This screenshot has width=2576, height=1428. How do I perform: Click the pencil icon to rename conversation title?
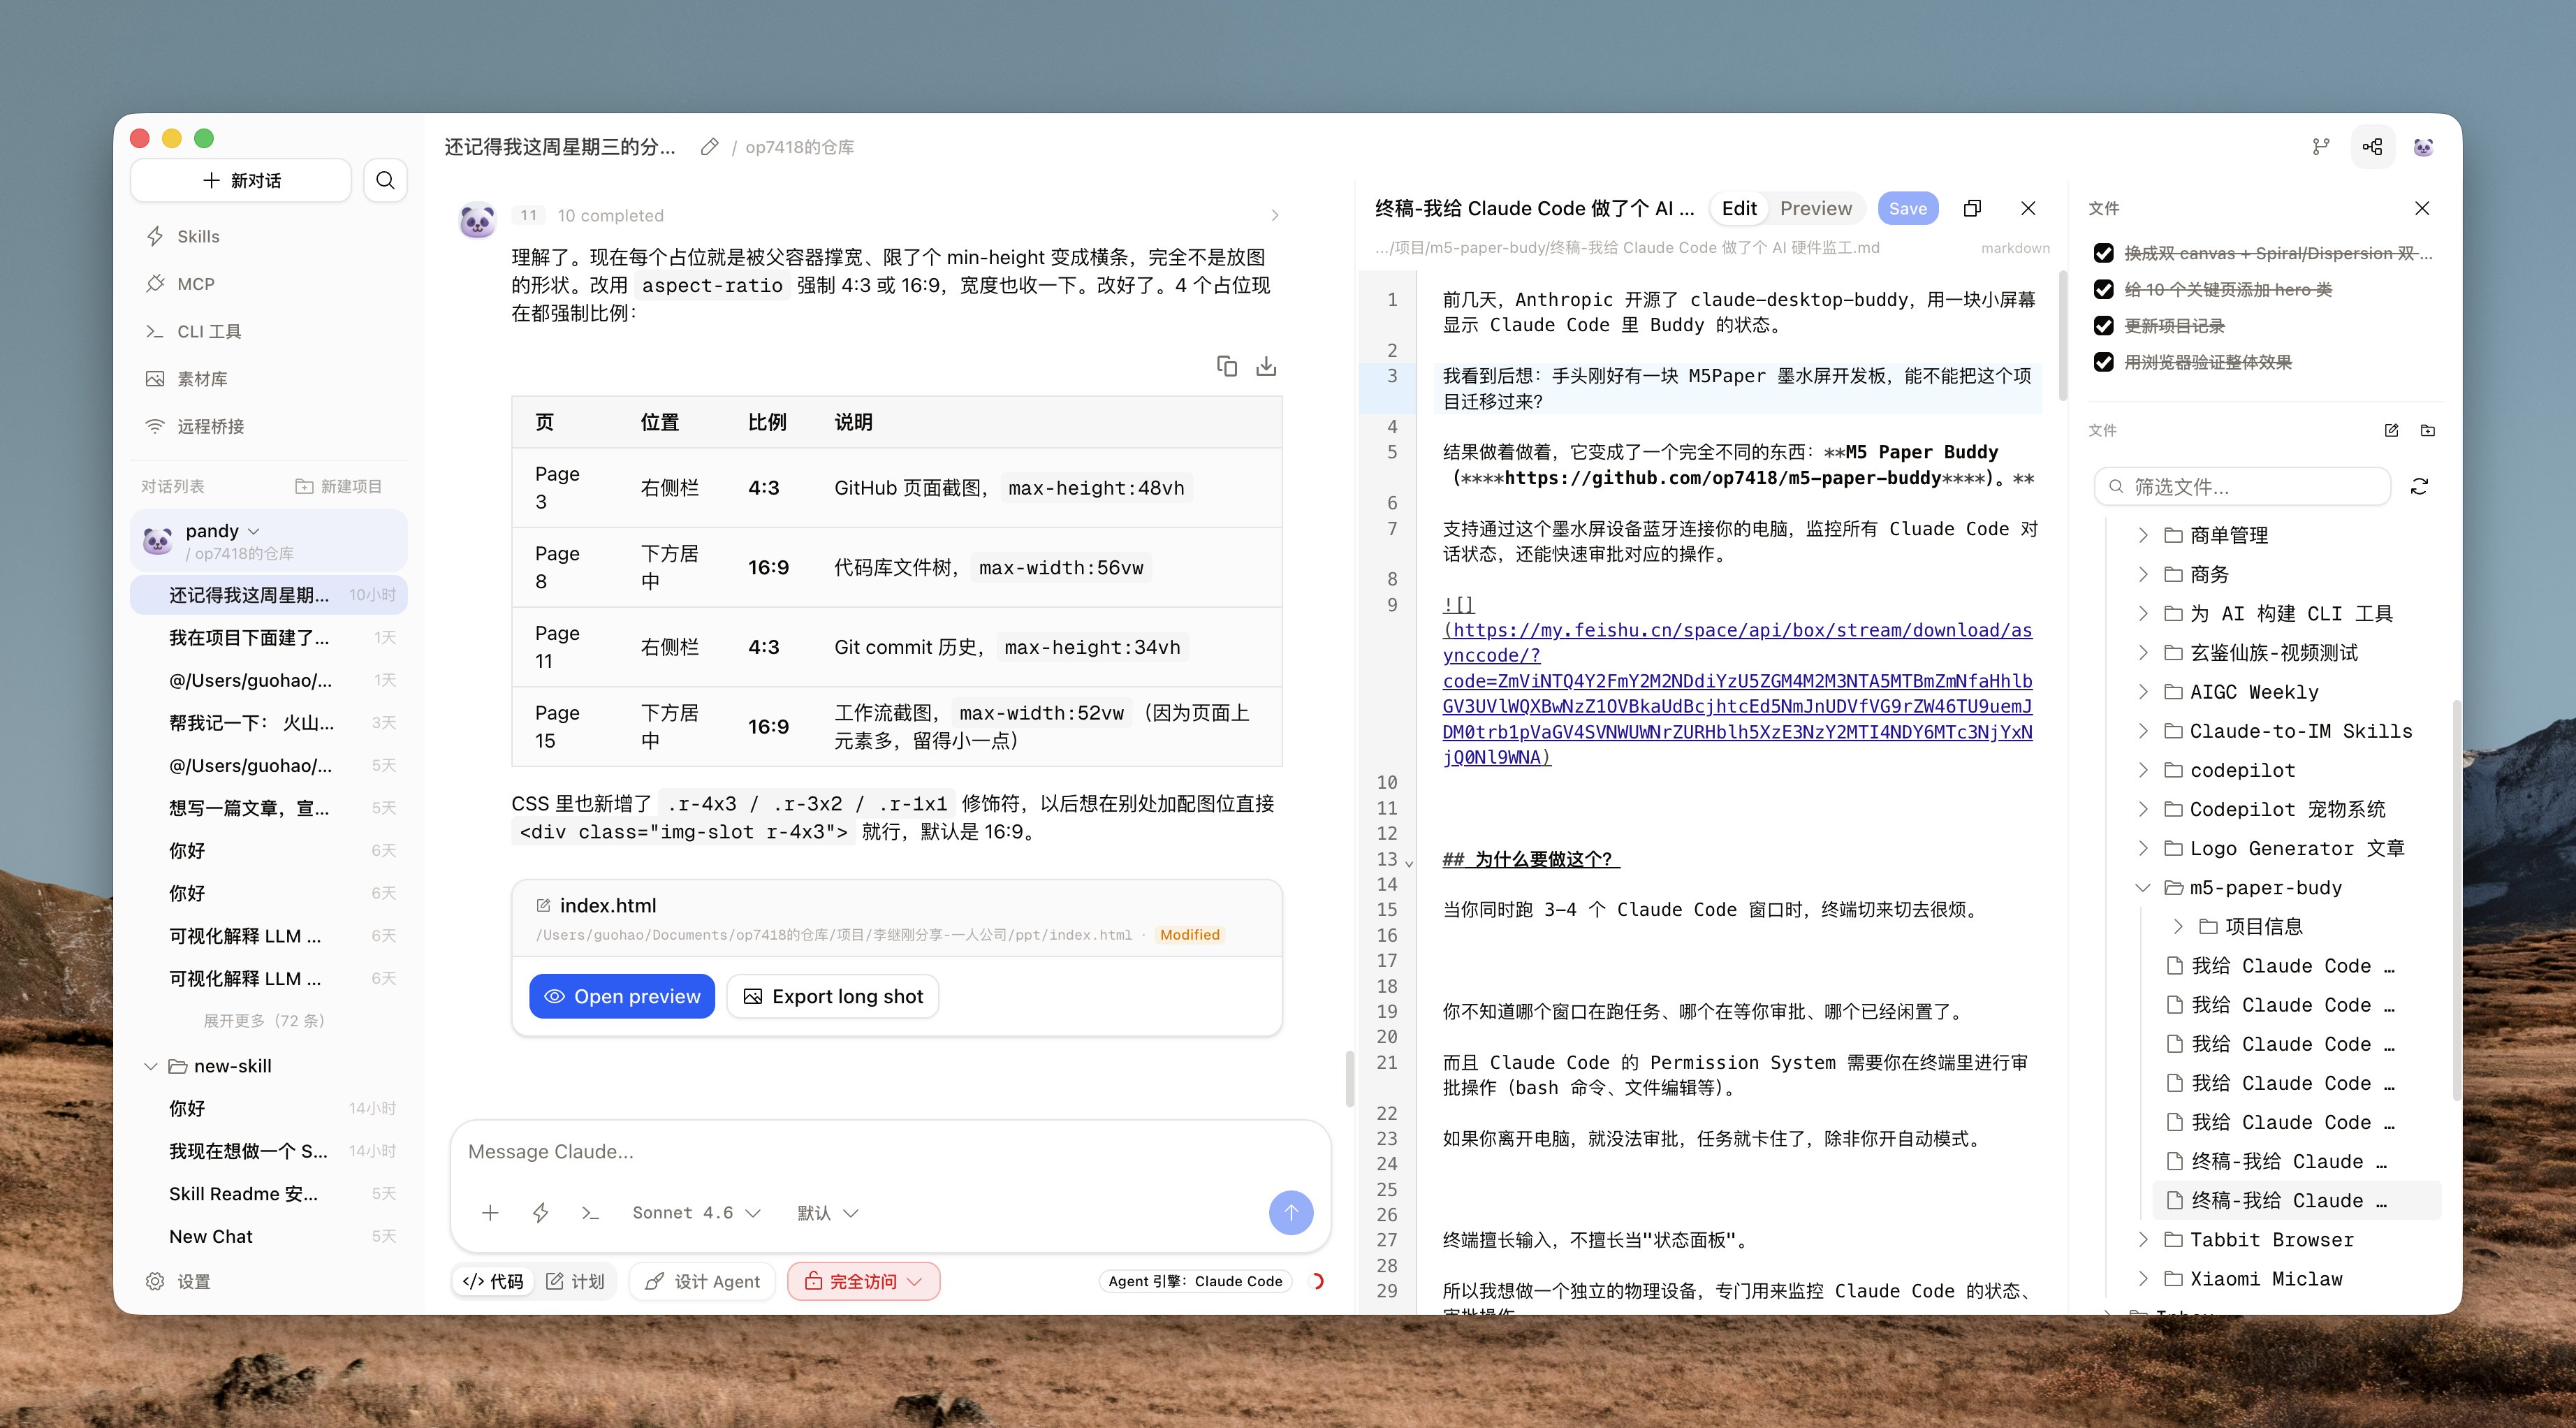click(x=709, y=147)
